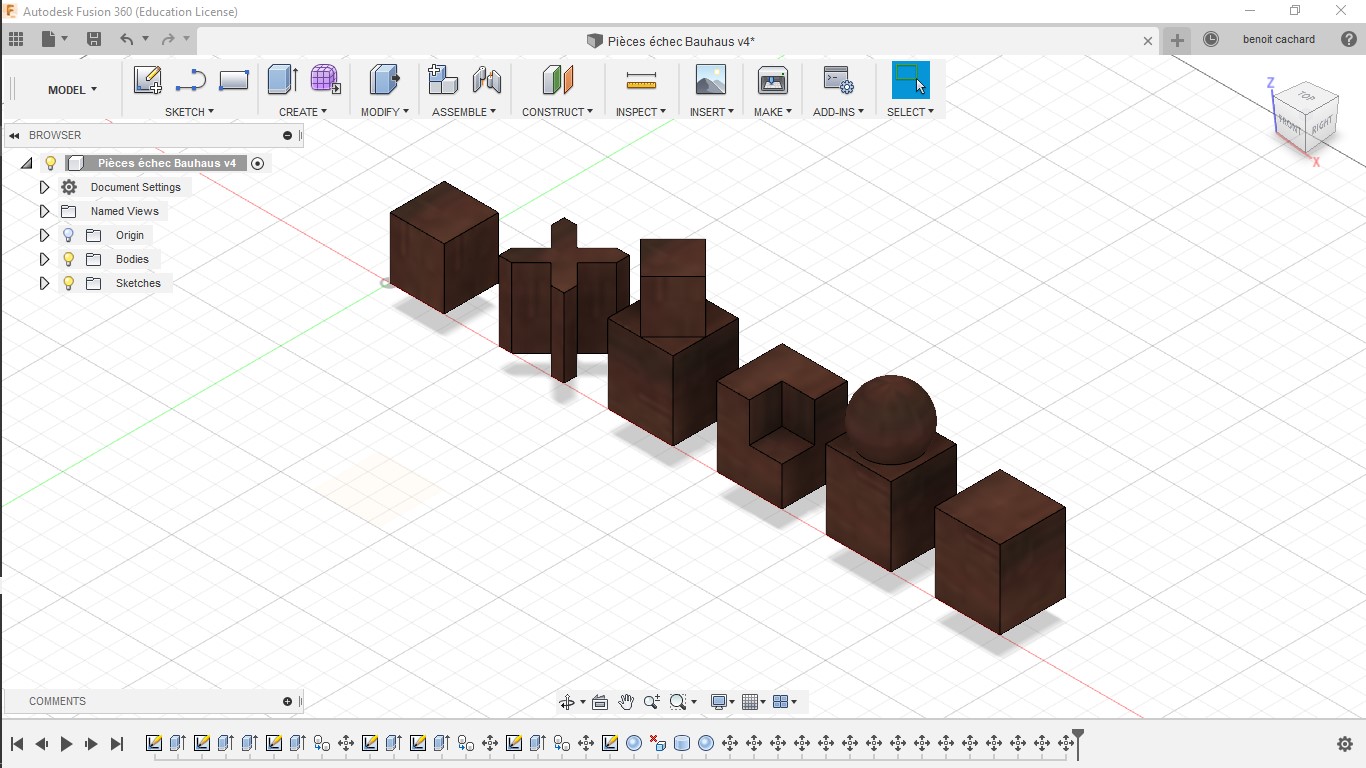Open benoit cachard account menu
Image resolution: width=1366 pixels, height=768 pixels.
tap(1279, 39)
